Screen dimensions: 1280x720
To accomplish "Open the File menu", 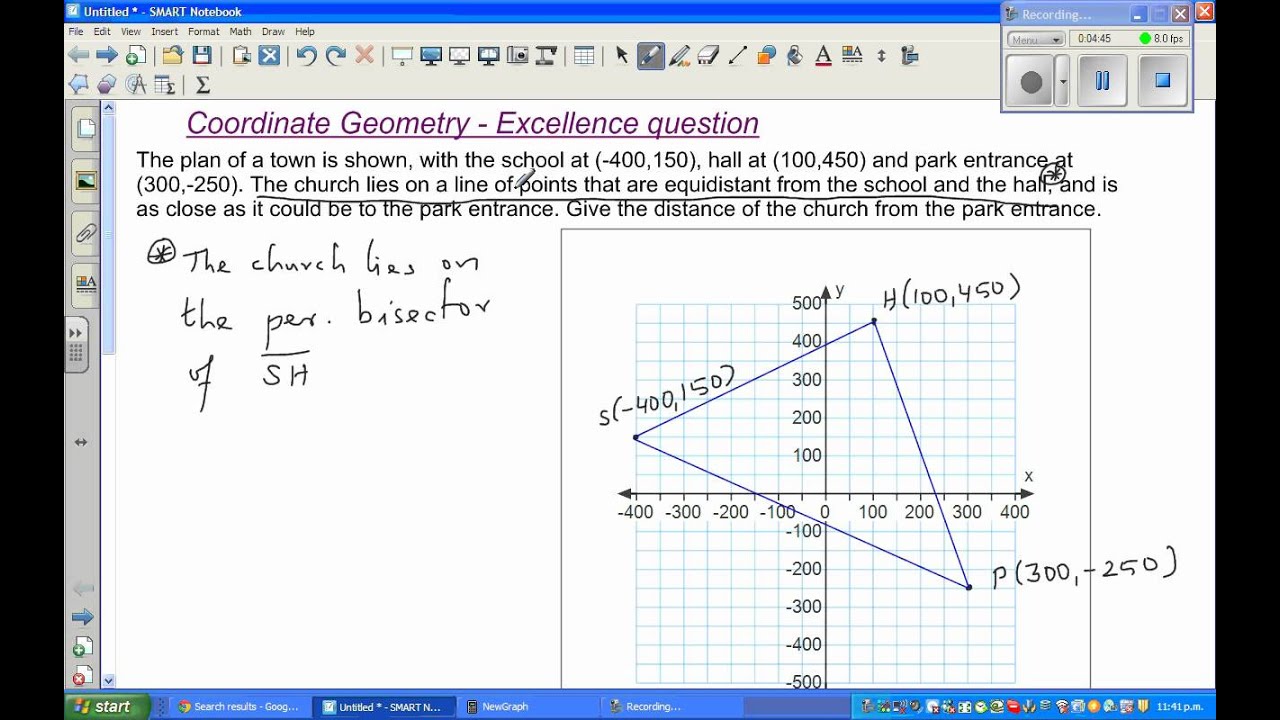I will [x=76, y=31].
